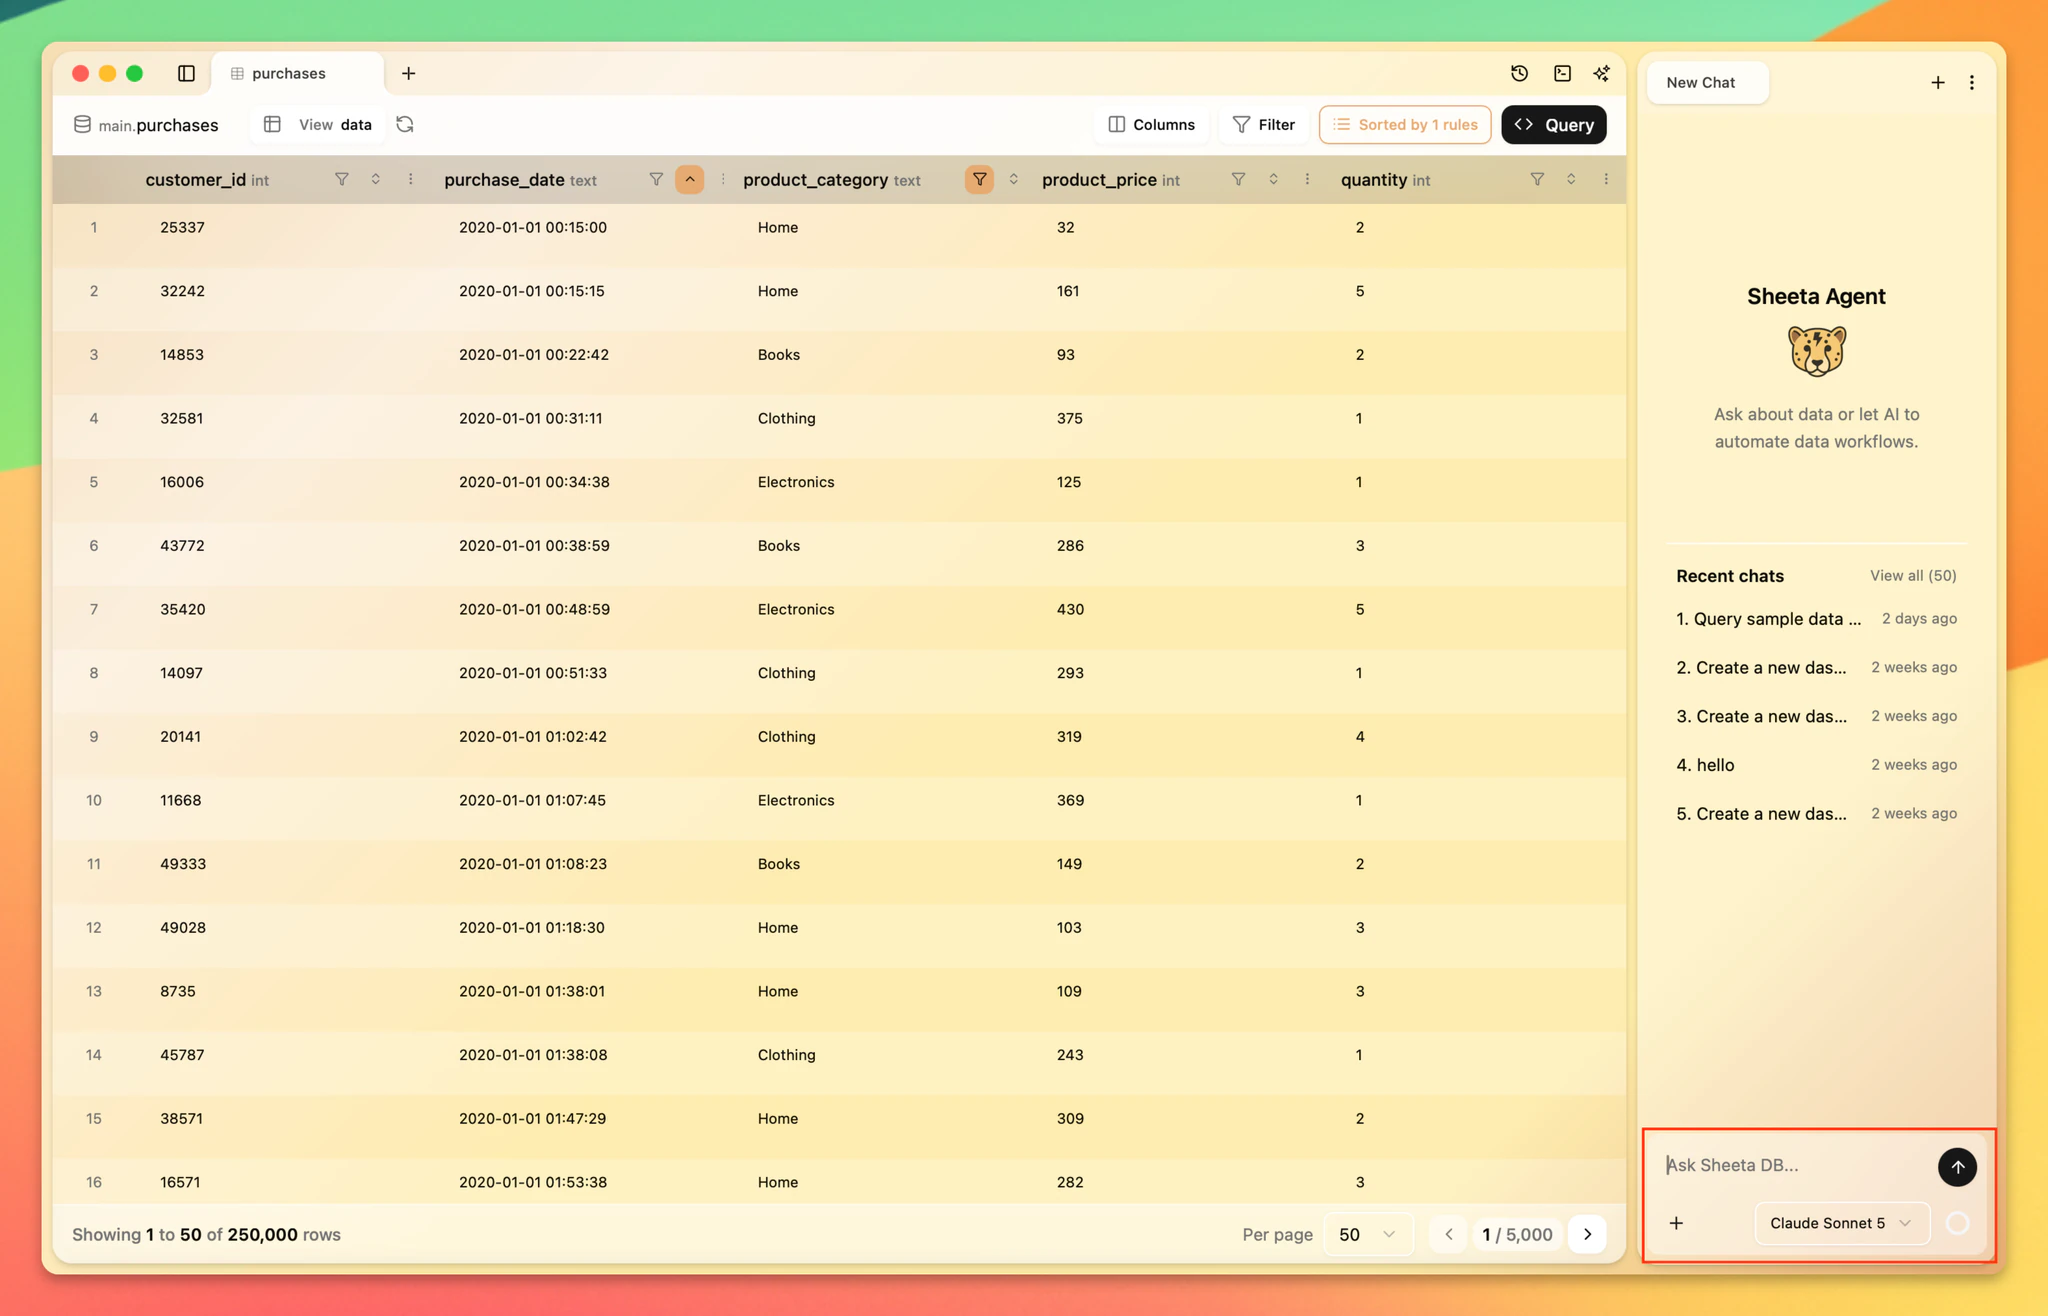Open Sorted by 1 rules

tap(1405, 124)
